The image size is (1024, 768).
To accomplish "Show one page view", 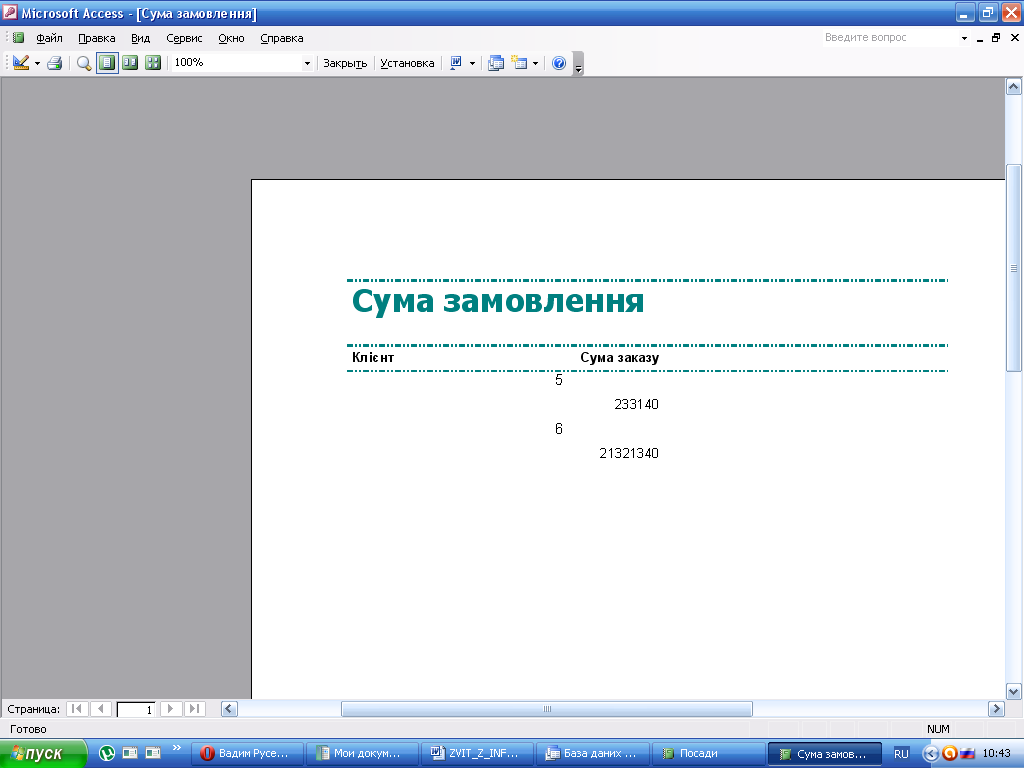I will (107, 63).
